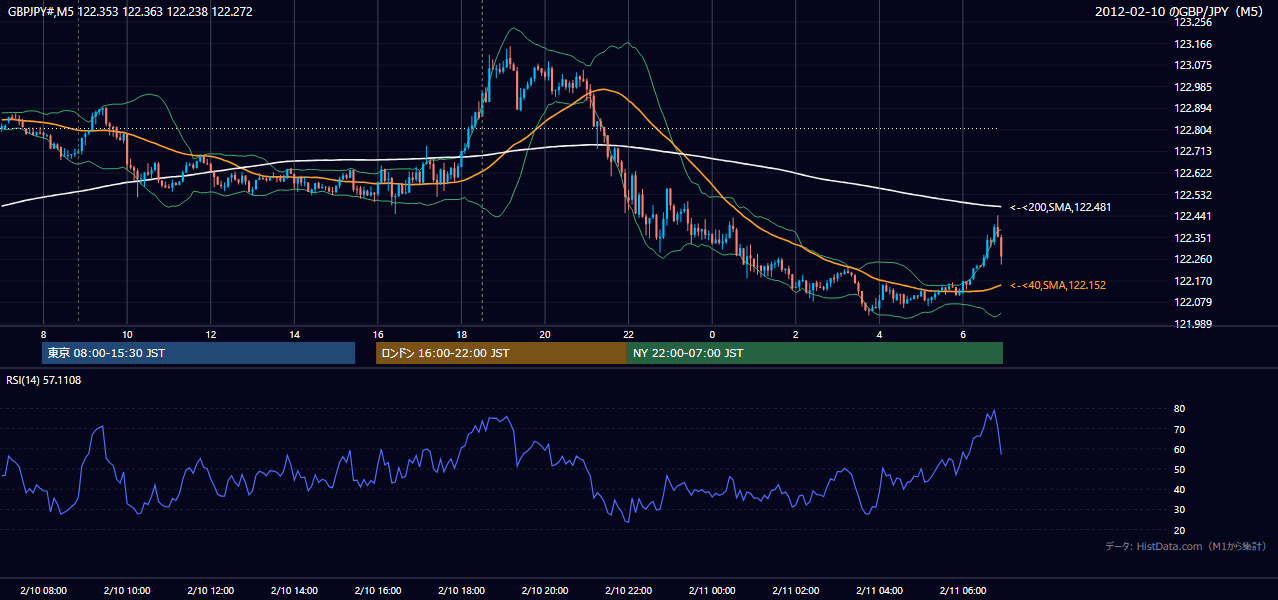
Task: Click hour tick 20 under the price chart
Action: pyautogui.click(x=544, y=334)
